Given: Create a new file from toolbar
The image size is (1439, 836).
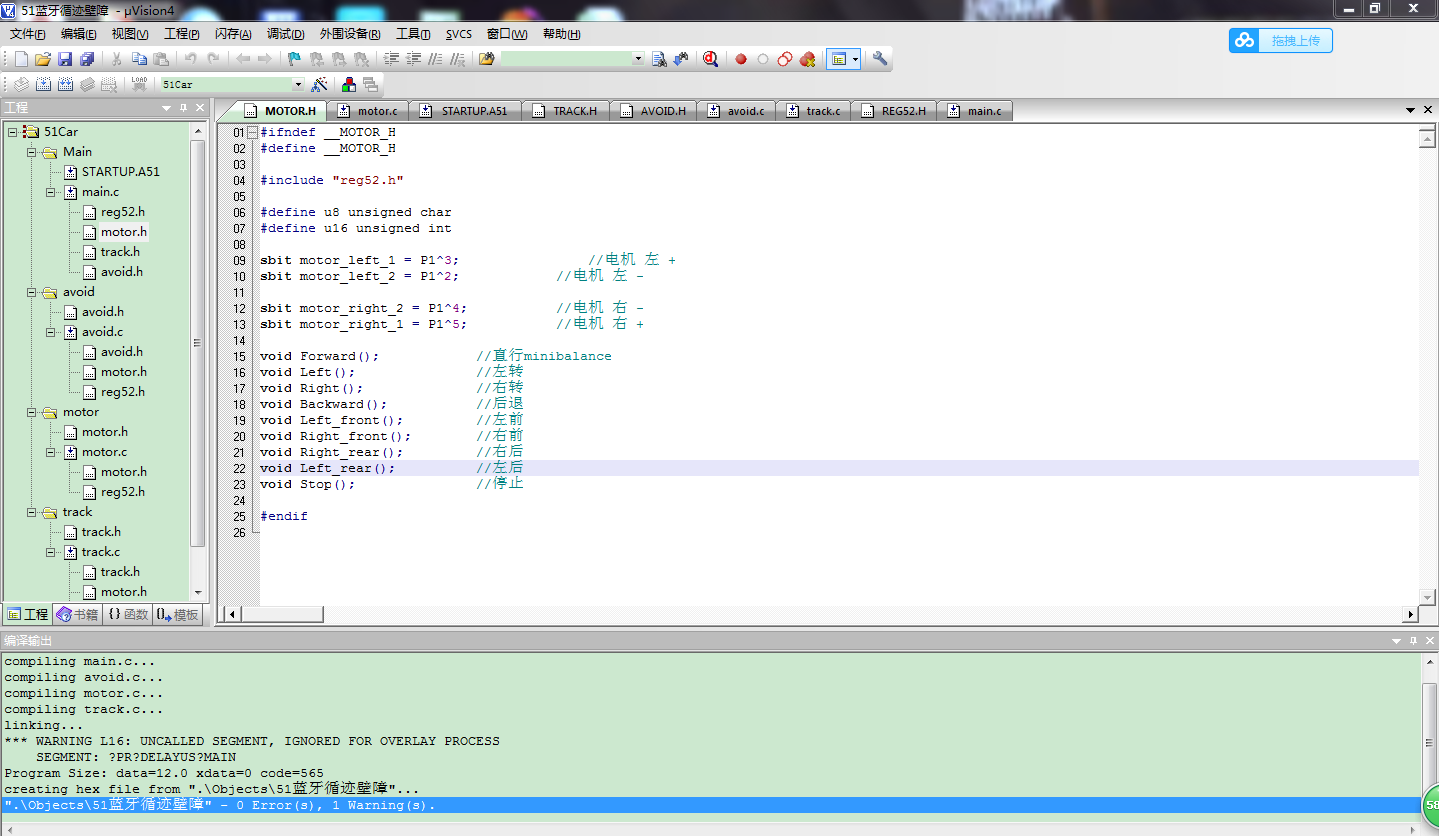Looking at the screenshot, I should tap(21, 59).
